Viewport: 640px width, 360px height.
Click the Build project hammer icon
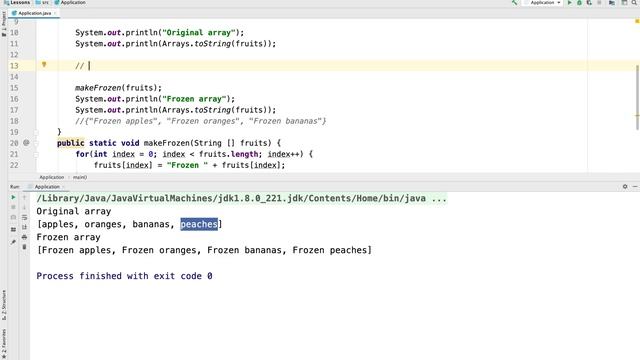click(x=515, y=2)
